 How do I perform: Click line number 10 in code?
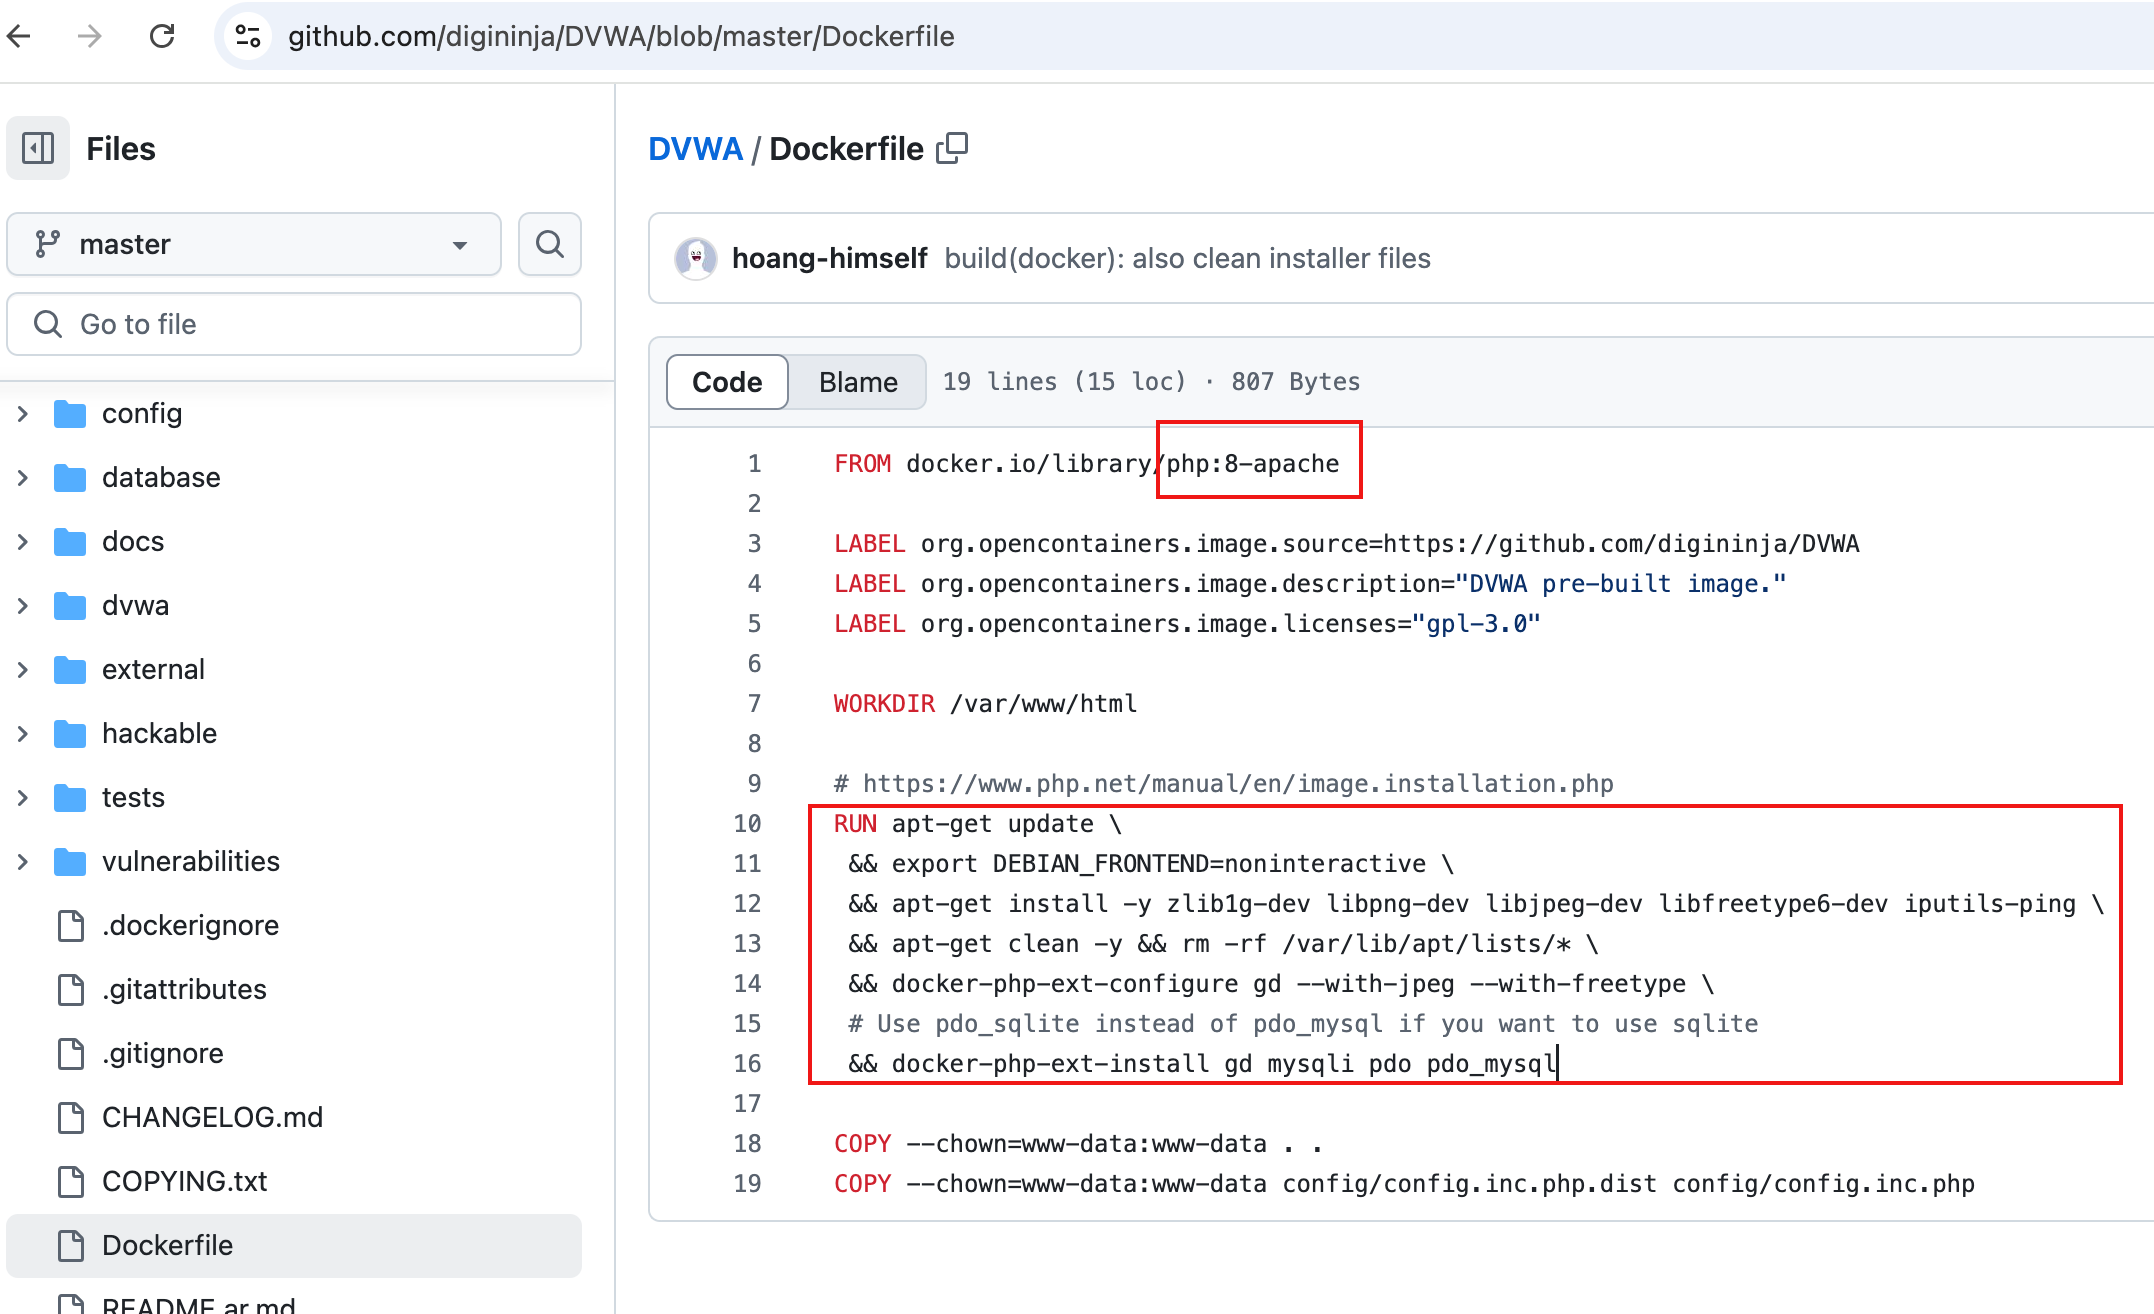(747, 823)
